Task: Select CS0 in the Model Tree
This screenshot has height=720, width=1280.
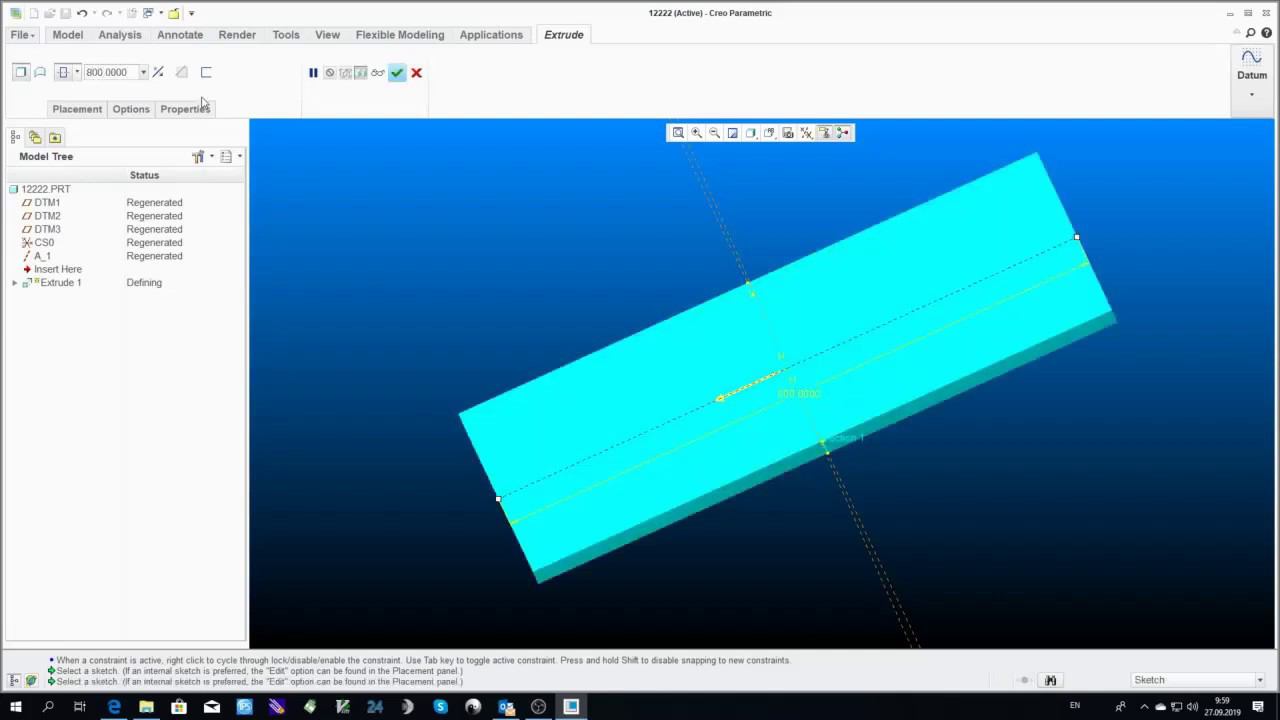Action: [x=44, y=243]
